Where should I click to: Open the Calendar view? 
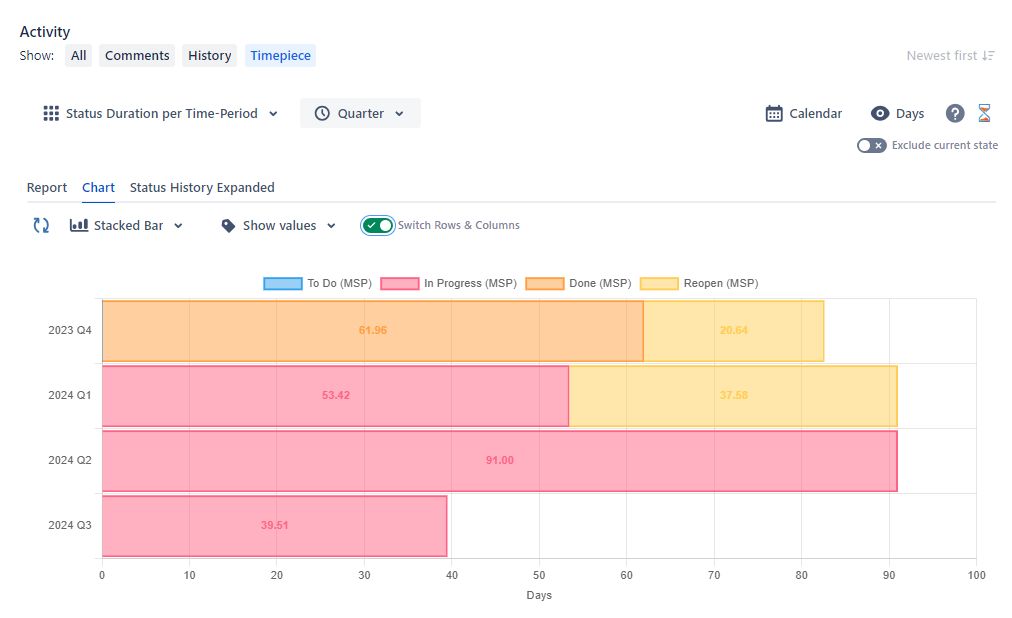(x=803, y=113)
